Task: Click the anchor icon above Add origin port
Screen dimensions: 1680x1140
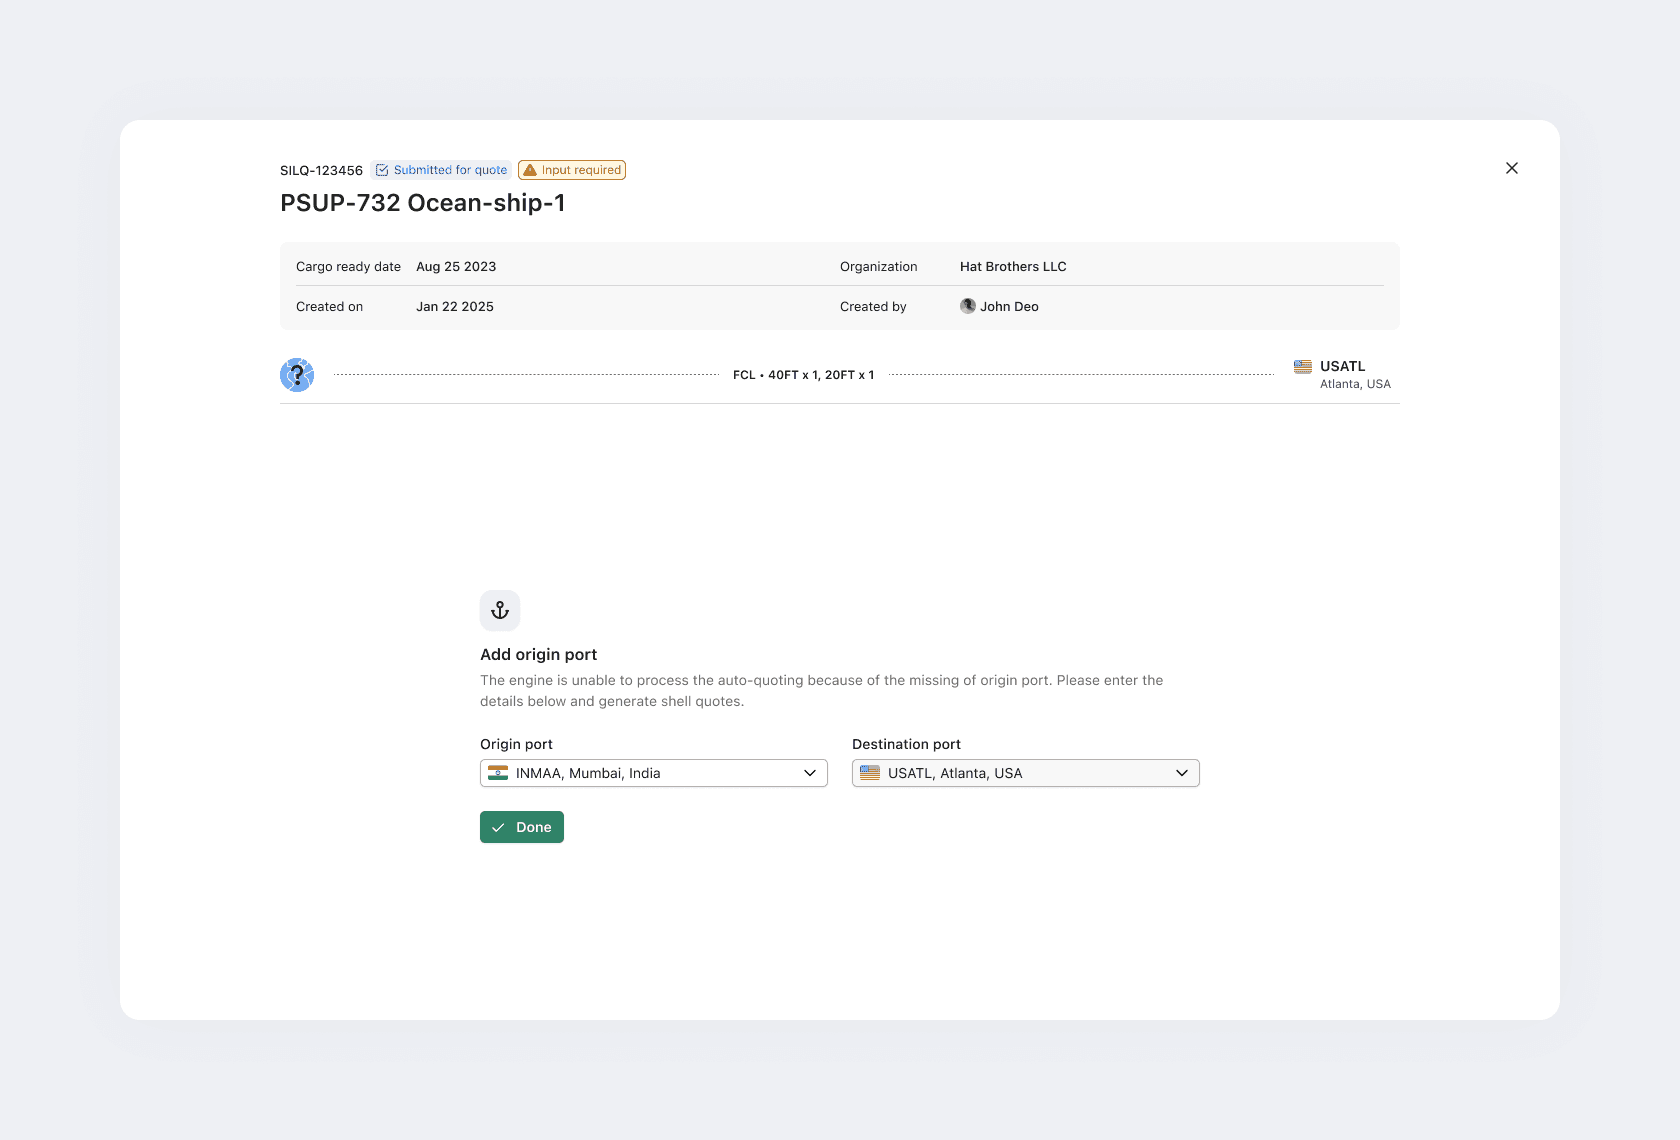Action: pyautogui.click(x=500, y=610)
